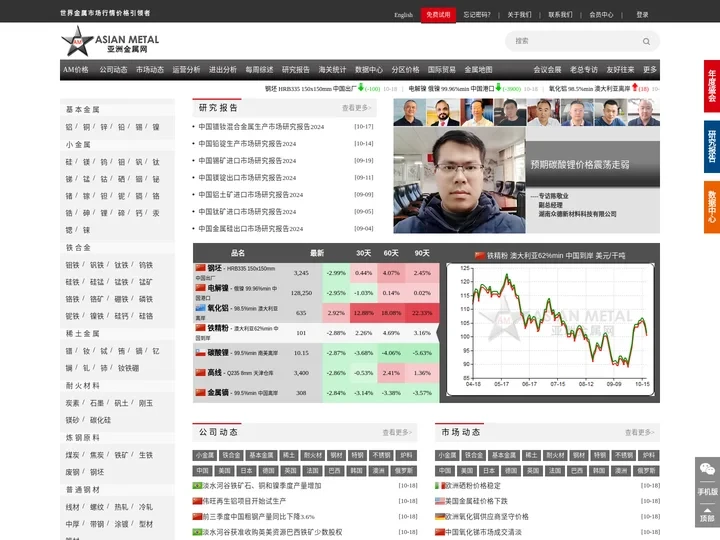Click Australia flag beside 氧化铝 row
This screenshot has width=720, height=540.
click(200, 308)
